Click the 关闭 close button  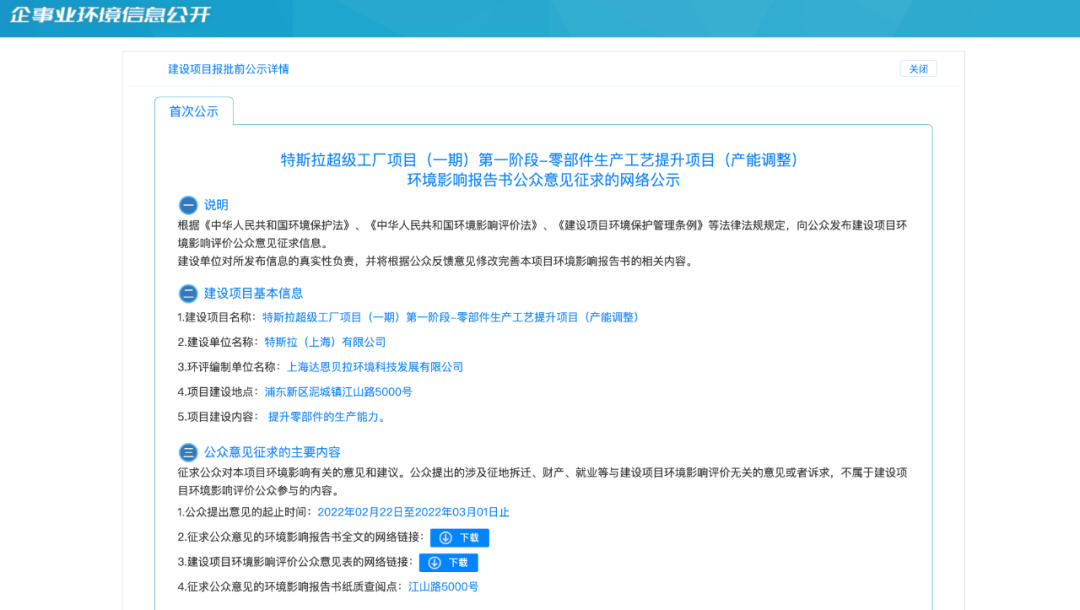918,69
